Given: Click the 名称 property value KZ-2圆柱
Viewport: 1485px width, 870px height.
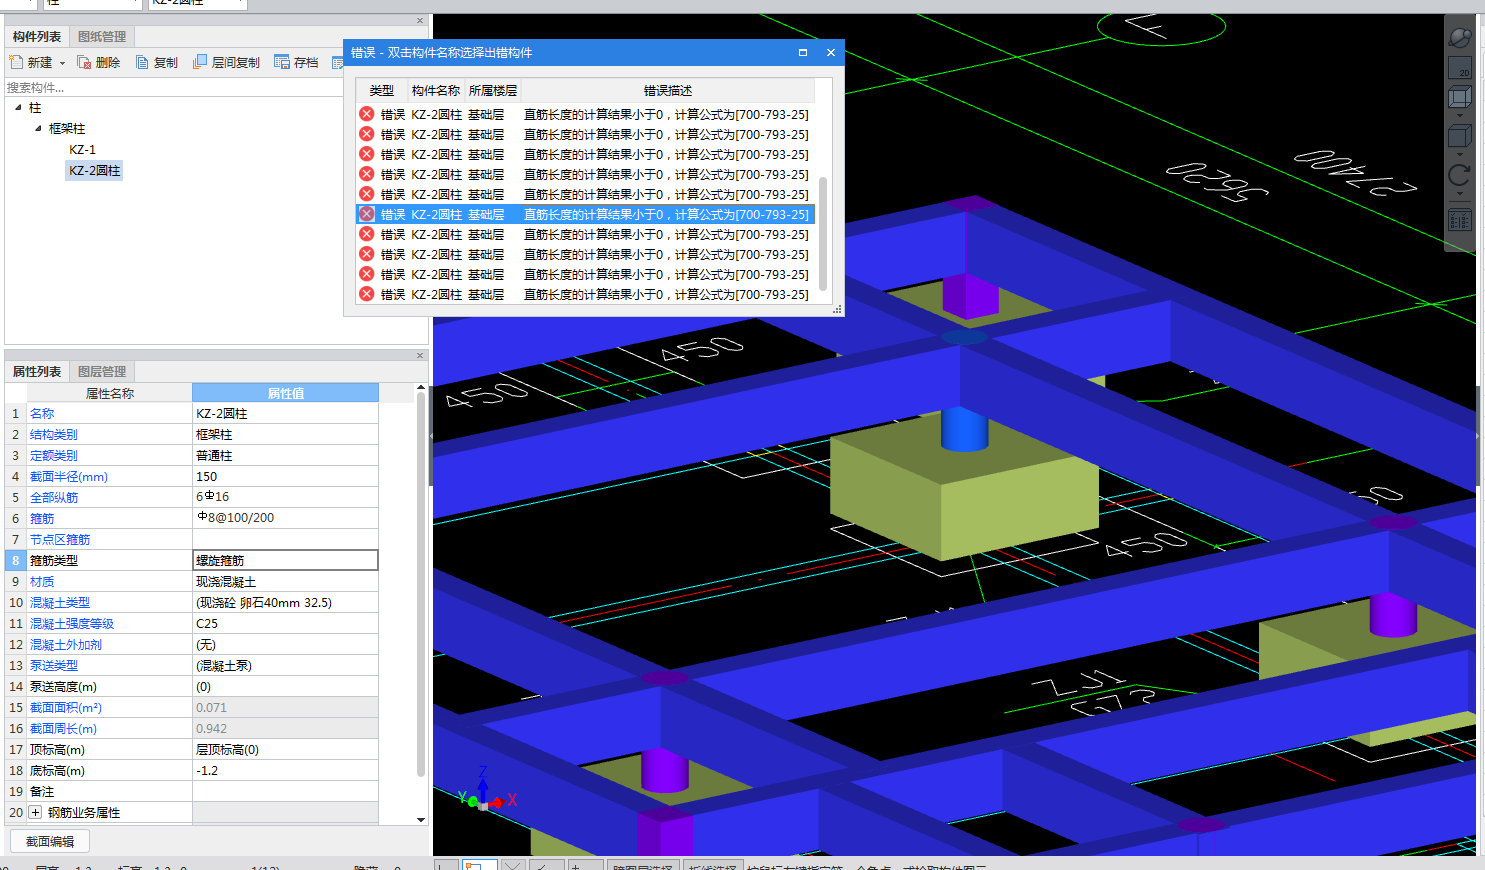Looking at the screenshot, I should point(285,414).
